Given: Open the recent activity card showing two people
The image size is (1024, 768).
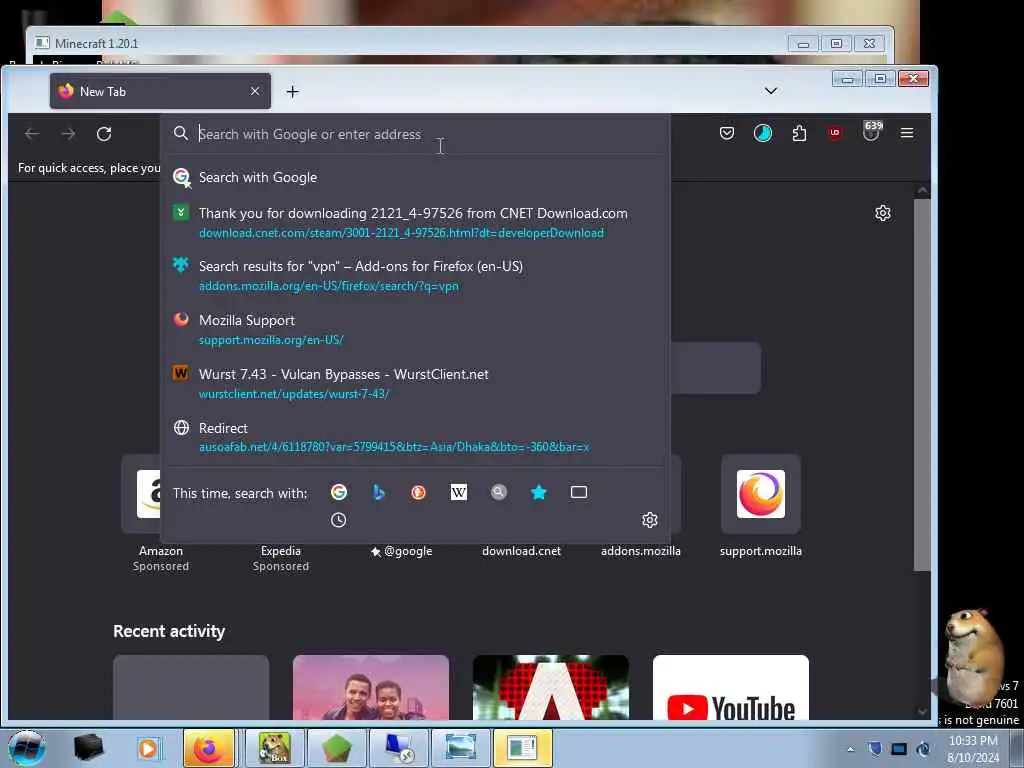Looking at the screenshot, I should pyautogui.click(x=371, y=688).
